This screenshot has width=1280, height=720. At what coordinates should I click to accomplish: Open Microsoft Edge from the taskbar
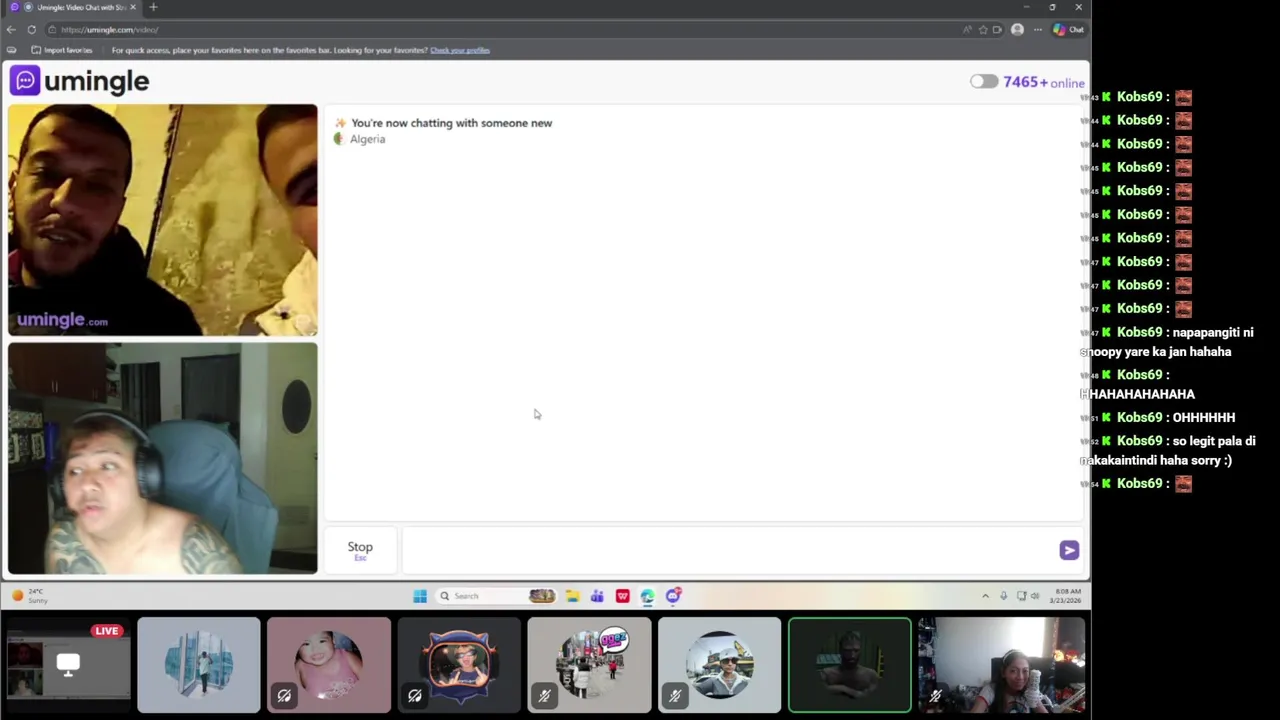(648, 596)
